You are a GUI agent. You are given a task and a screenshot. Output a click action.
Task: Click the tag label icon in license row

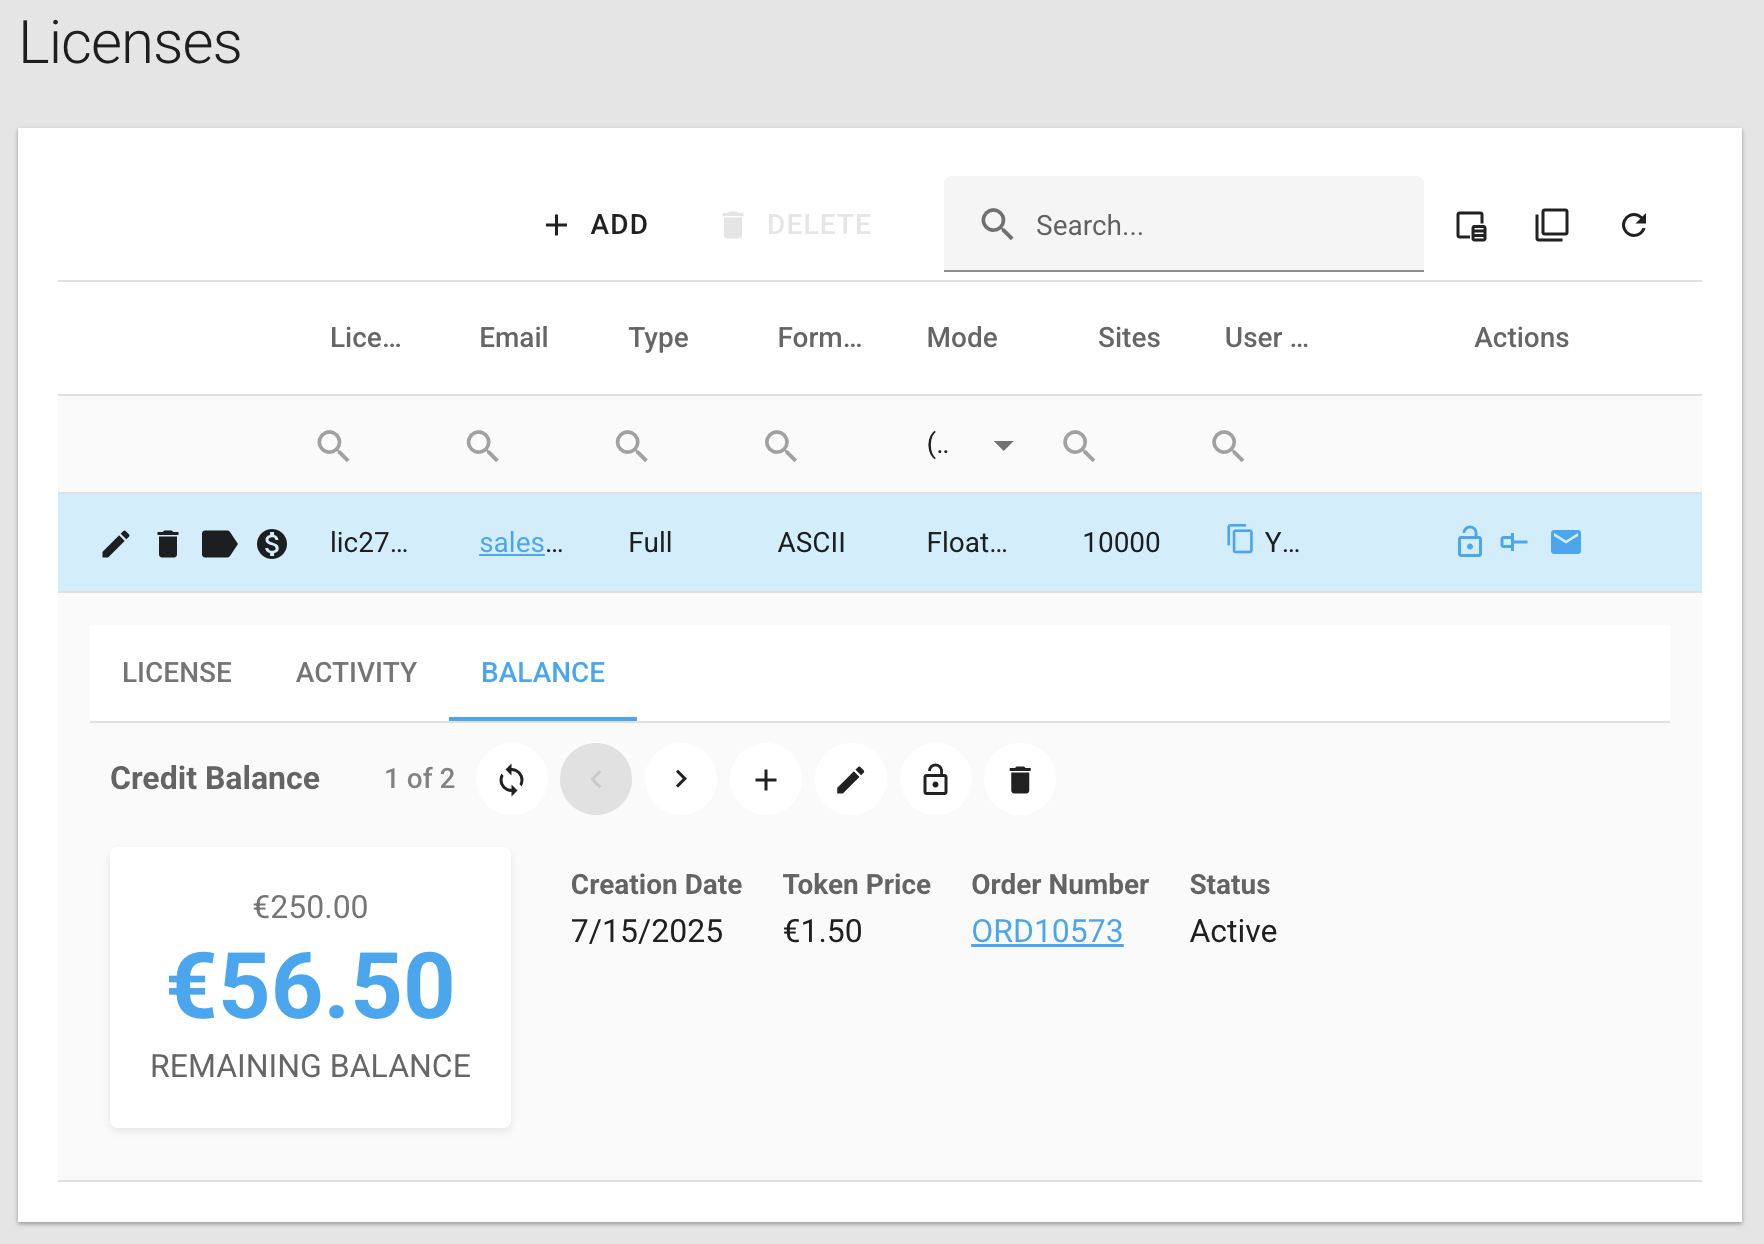coord(219,543)
